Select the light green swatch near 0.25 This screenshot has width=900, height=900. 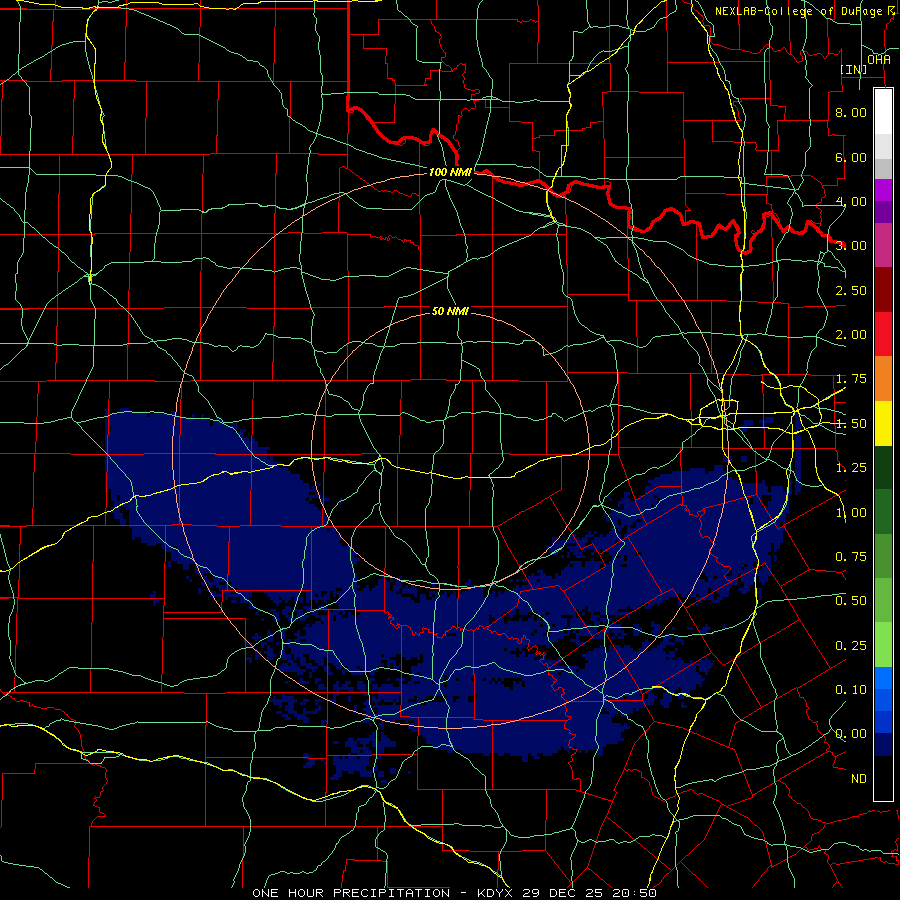pos(883,645)
